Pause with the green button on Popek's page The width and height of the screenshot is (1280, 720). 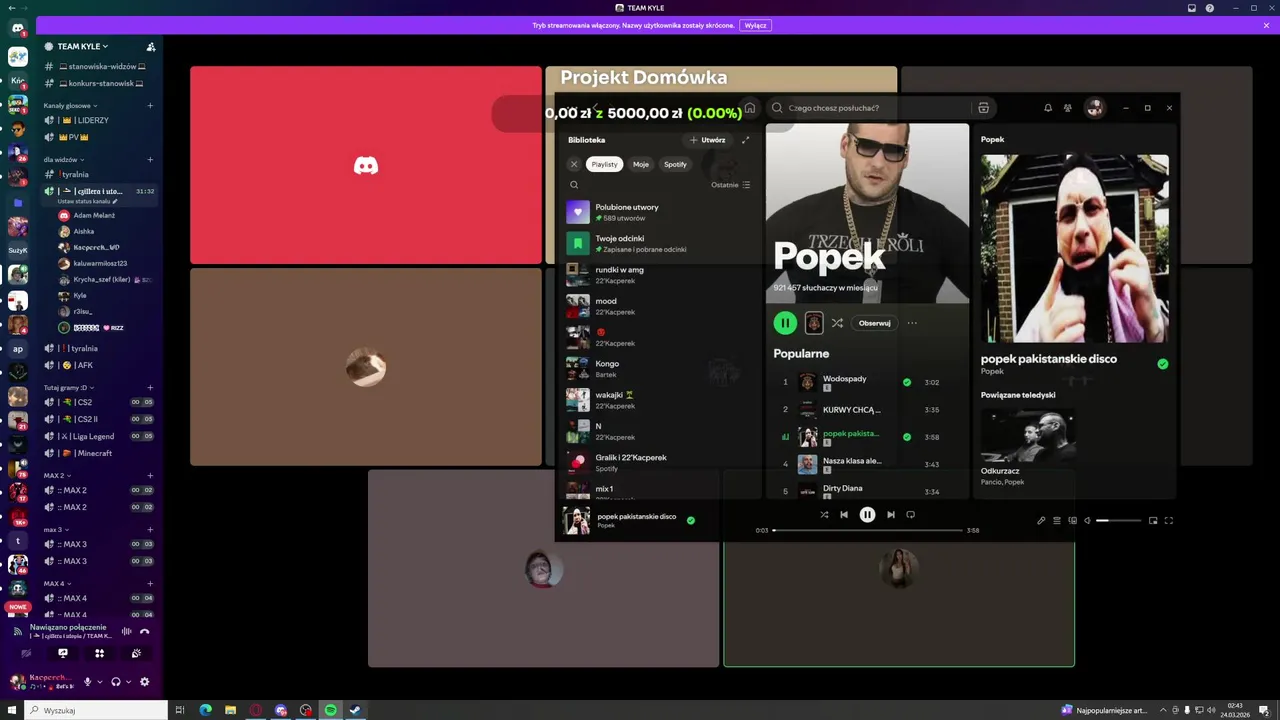click(785, 323)
